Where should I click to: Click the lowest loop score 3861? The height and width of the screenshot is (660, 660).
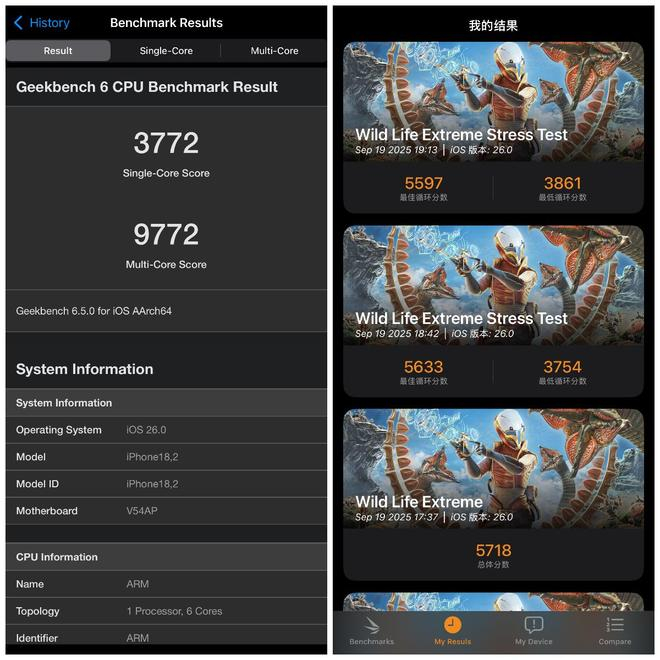coord(563,184)
